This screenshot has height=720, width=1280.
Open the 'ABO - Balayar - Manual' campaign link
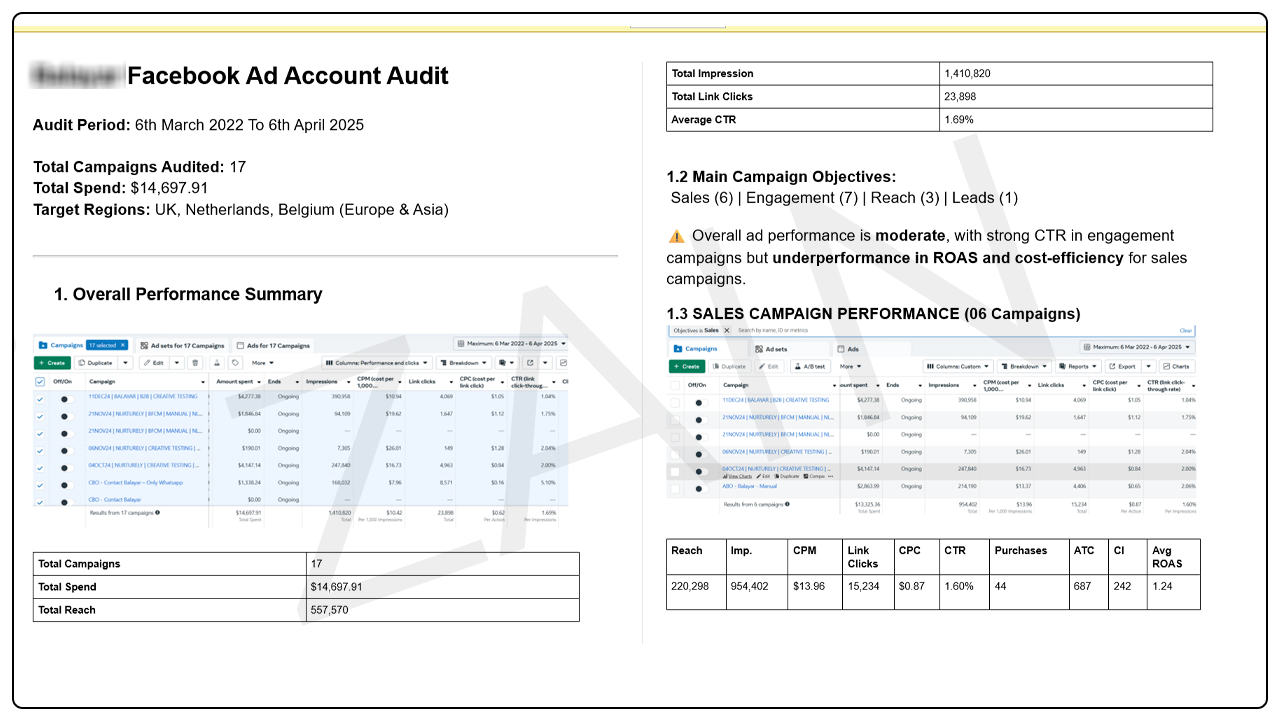point(749,486)
